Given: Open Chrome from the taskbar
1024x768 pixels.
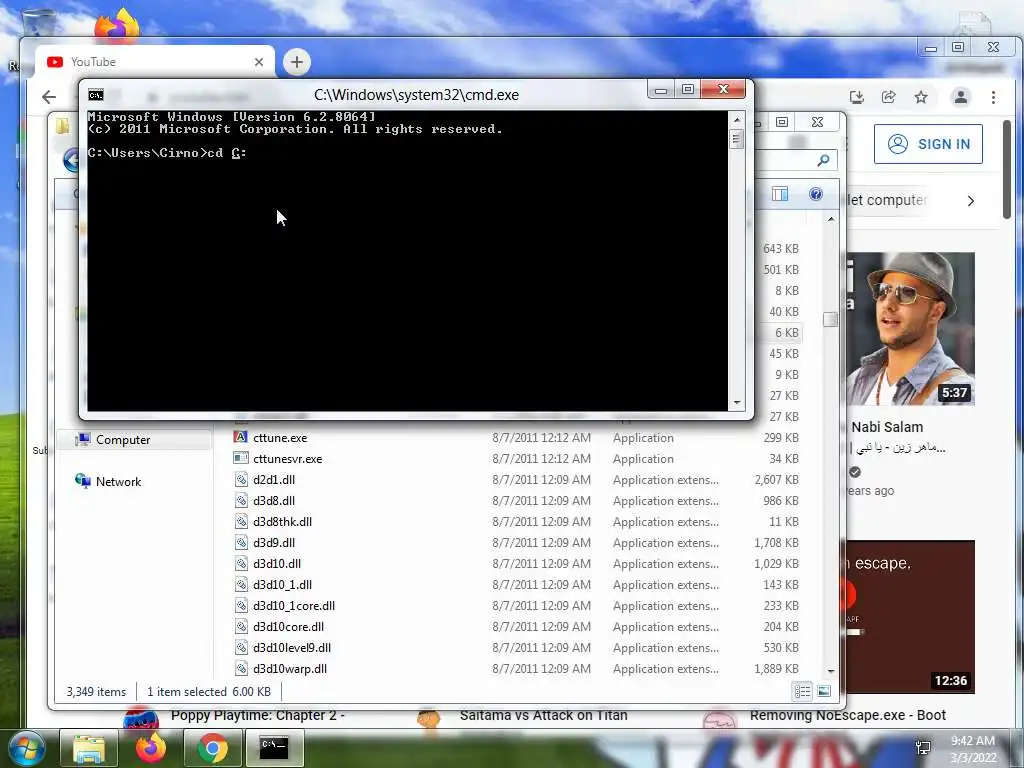Looking at the screenshot, I should click(212, 748).
